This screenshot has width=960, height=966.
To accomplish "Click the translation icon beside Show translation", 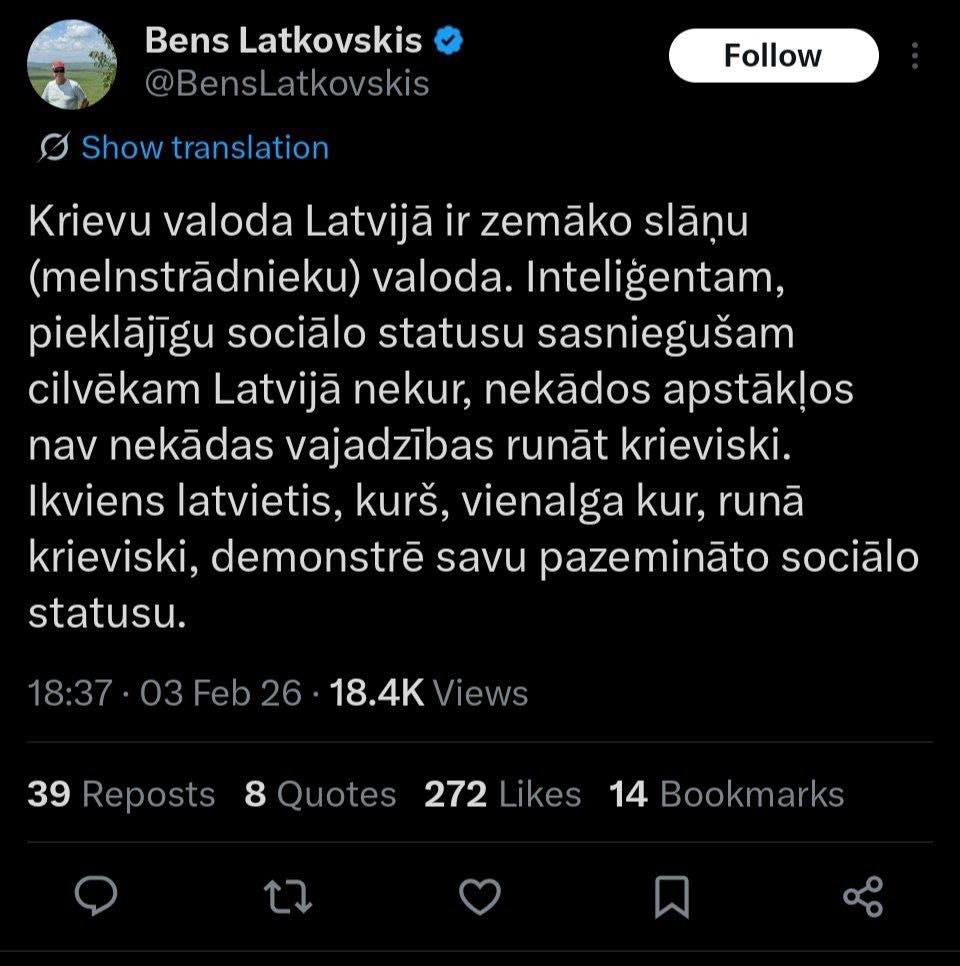I will (x=53, y=148).
